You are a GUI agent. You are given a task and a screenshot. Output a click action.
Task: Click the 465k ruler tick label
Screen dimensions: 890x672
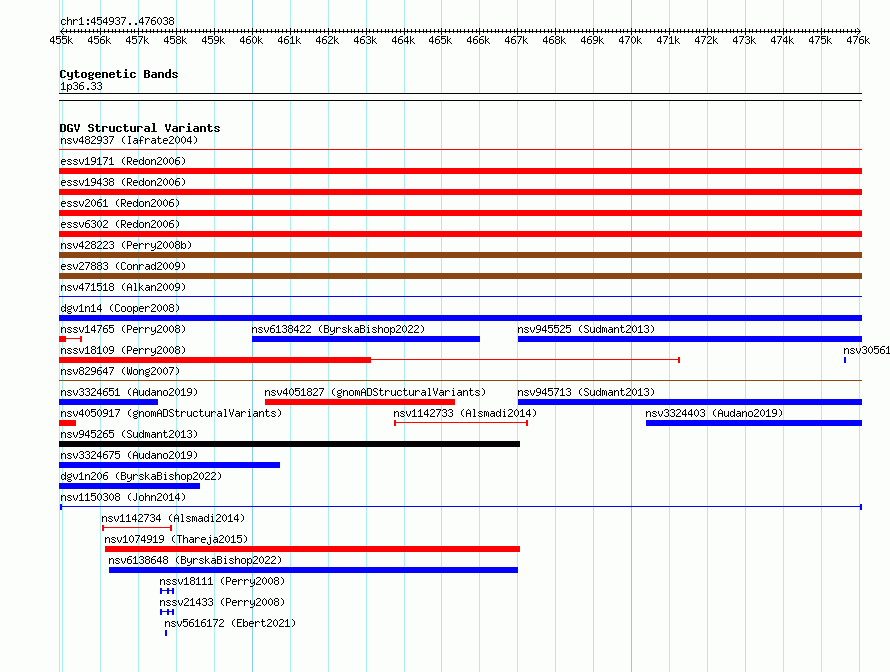pyautogui.click(x=440, y=40)
